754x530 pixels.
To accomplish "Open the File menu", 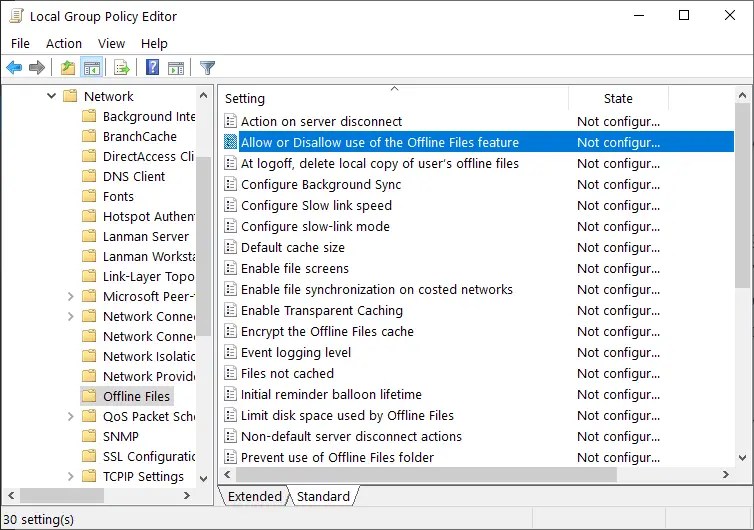I will pos(20,44).
